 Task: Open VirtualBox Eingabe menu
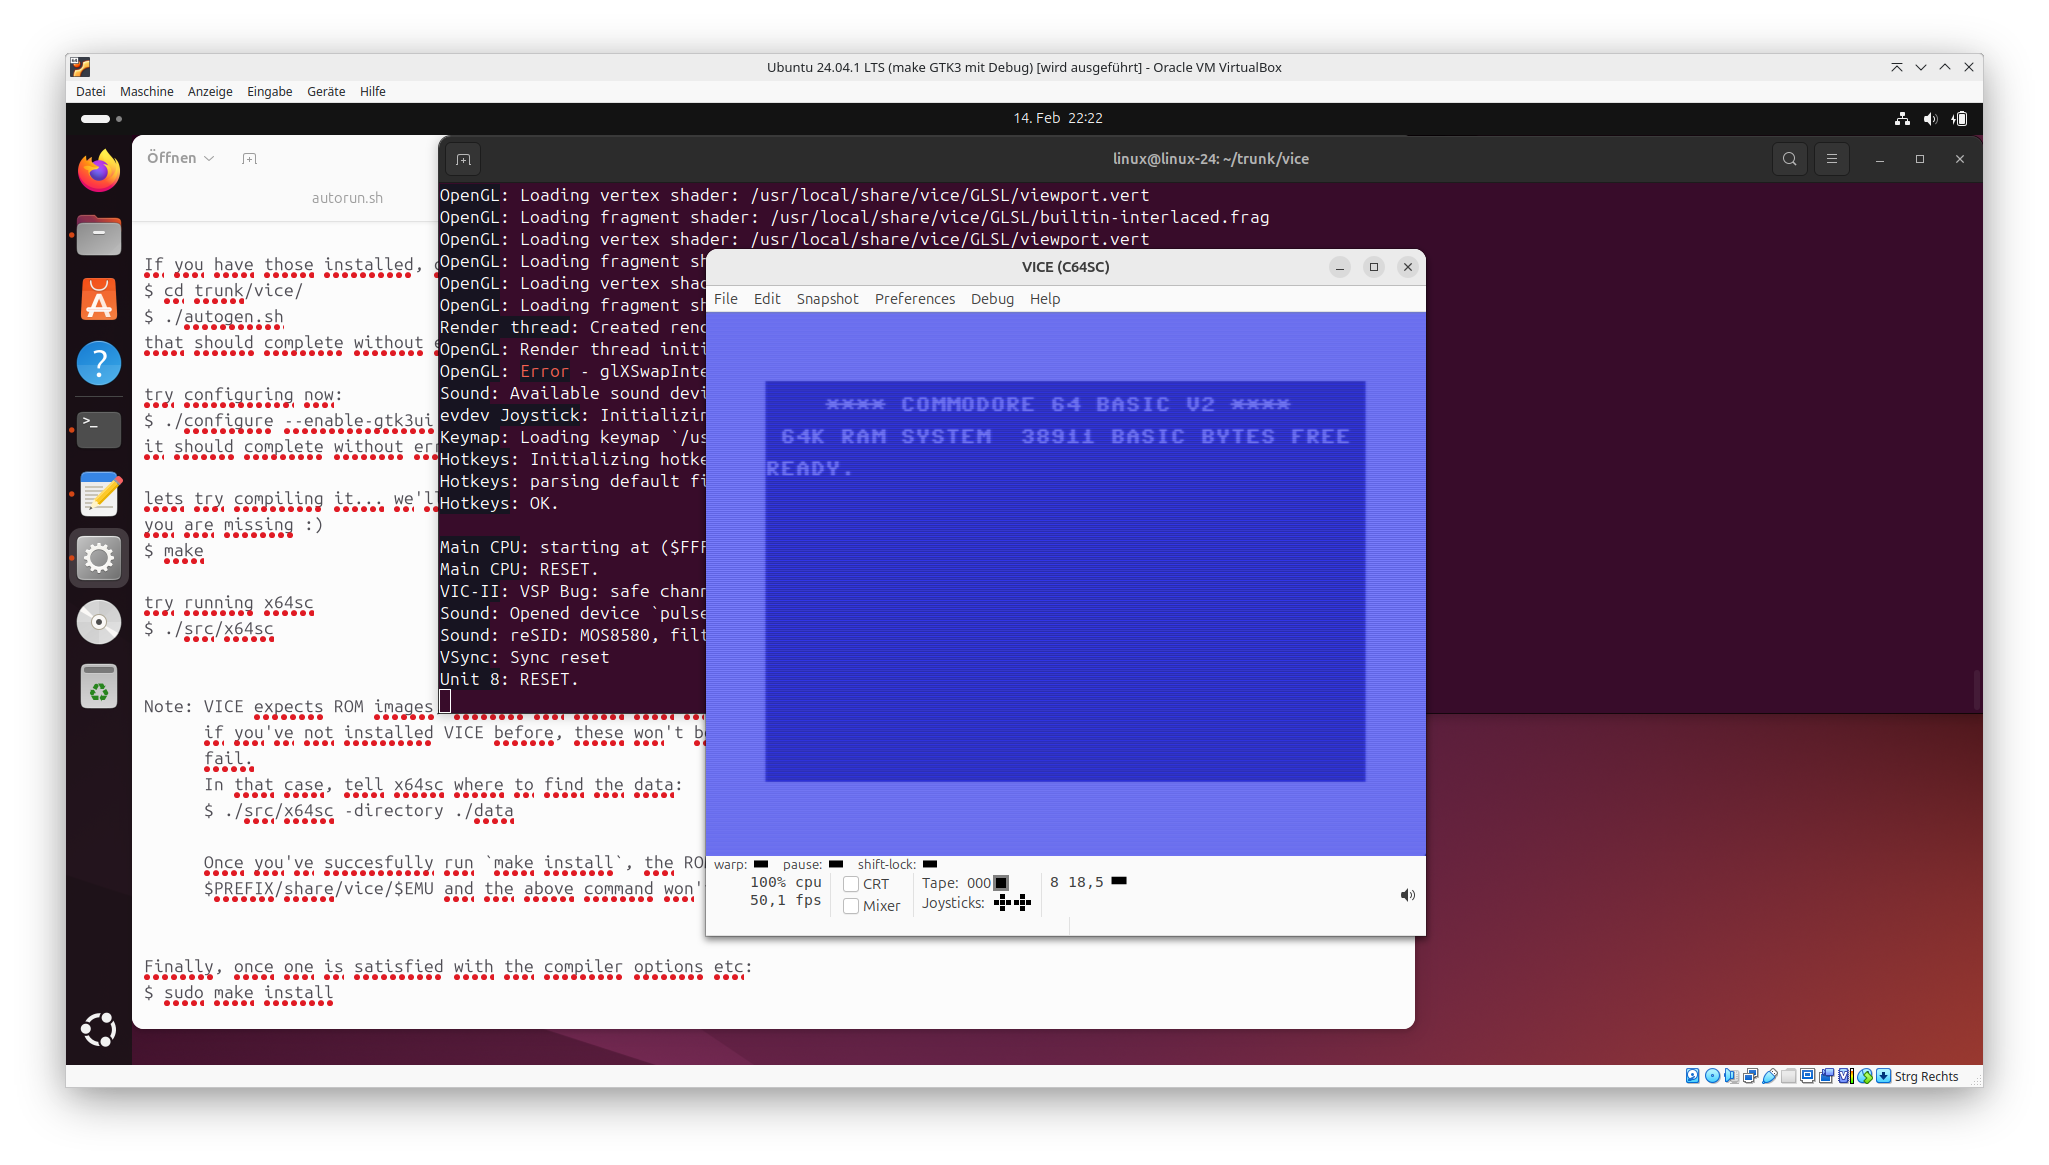[x=270, y=91]
